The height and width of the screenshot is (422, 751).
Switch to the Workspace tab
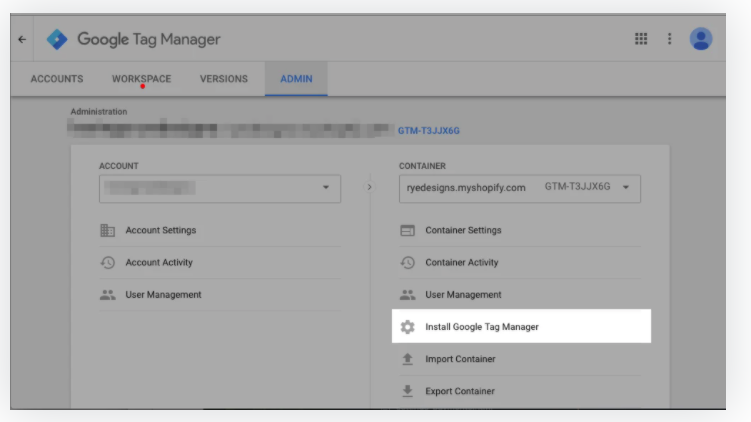(141, 79)
